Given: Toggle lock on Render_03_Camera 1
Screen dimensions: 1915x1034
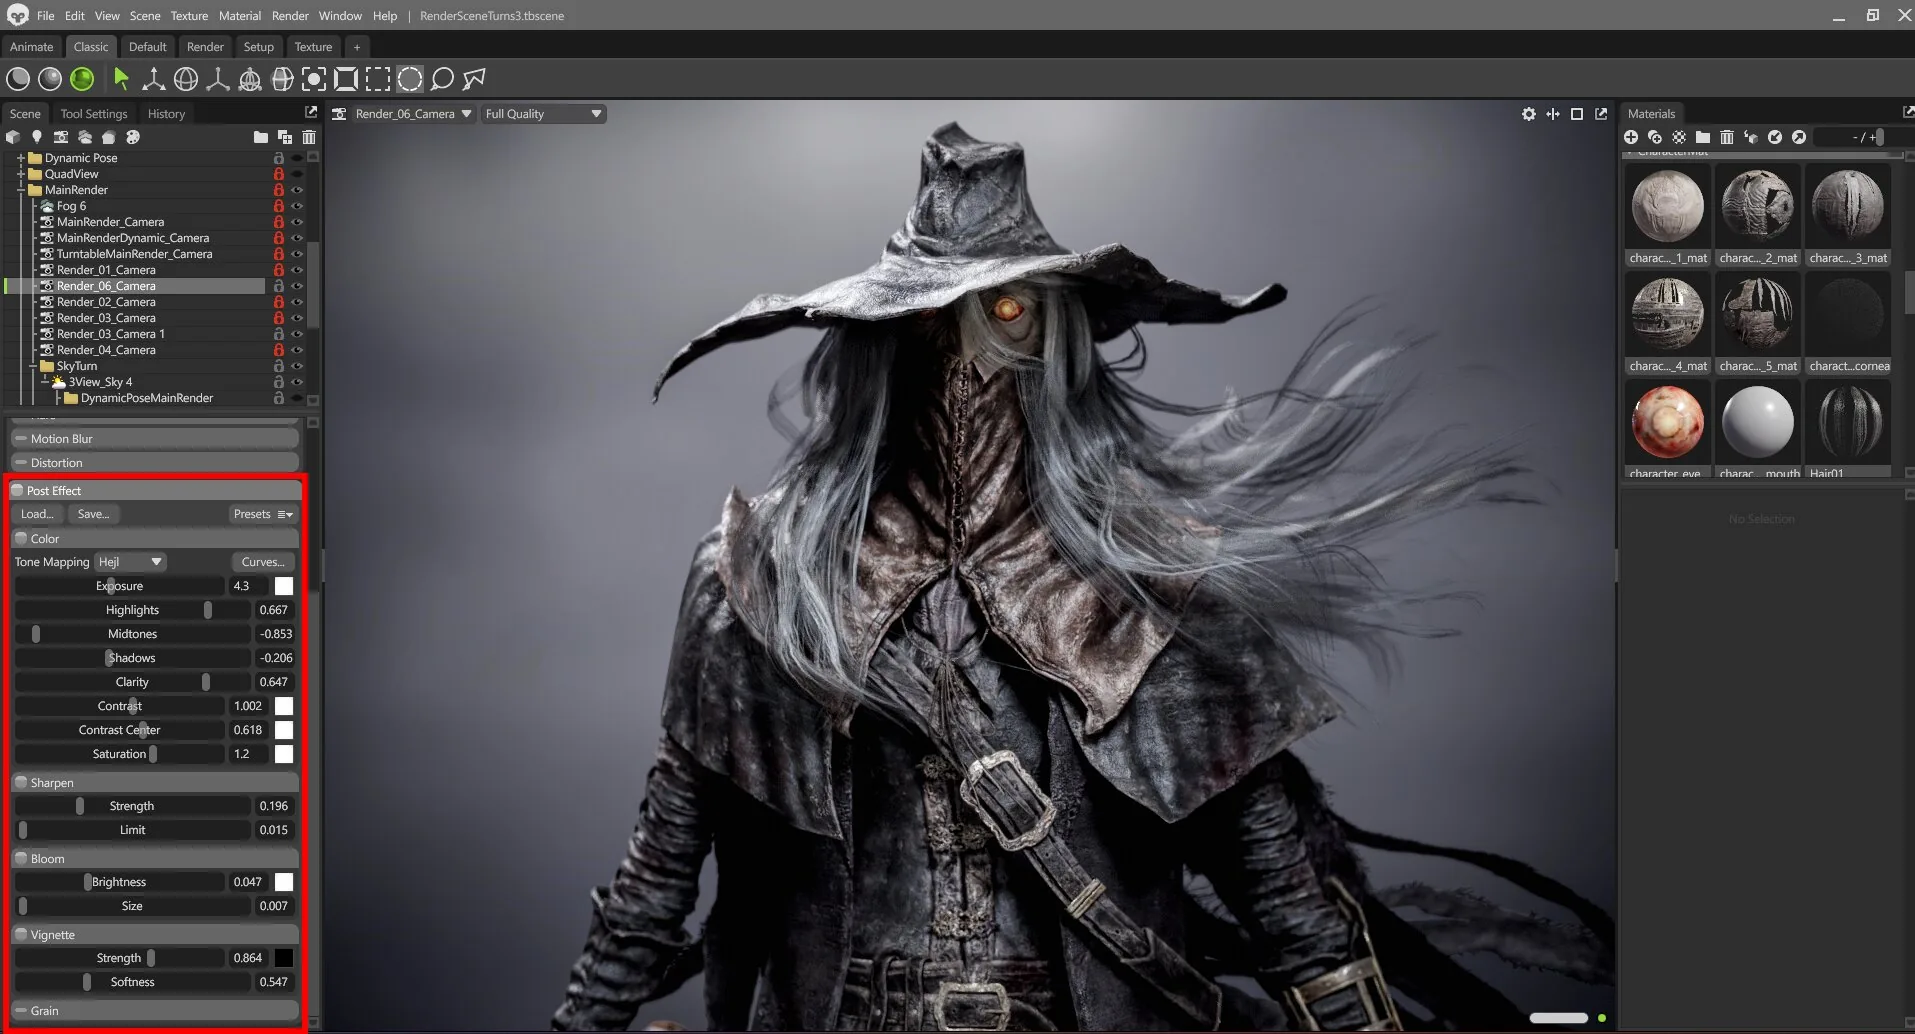Looking at the screenshot, I should (279, 334).
